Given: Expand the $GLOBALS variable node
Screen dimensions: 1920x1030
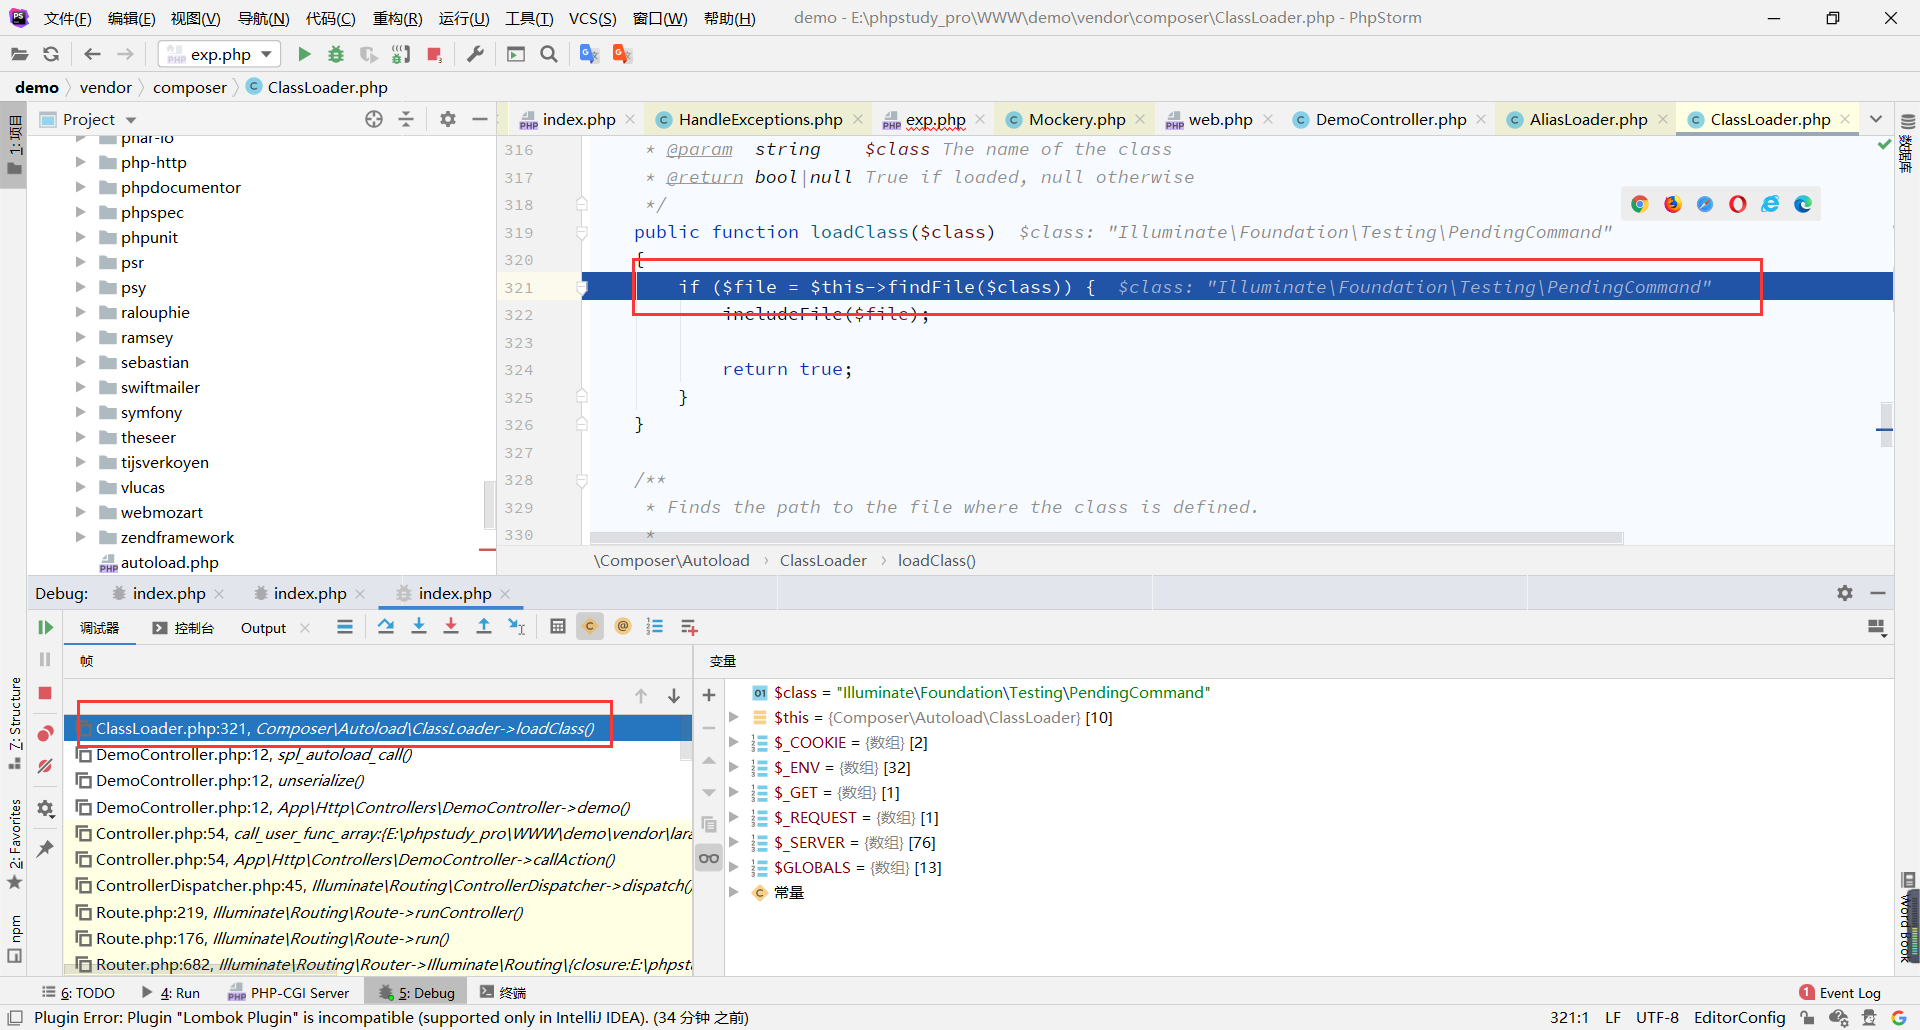Looking at the screenshot, I should 734,868.
